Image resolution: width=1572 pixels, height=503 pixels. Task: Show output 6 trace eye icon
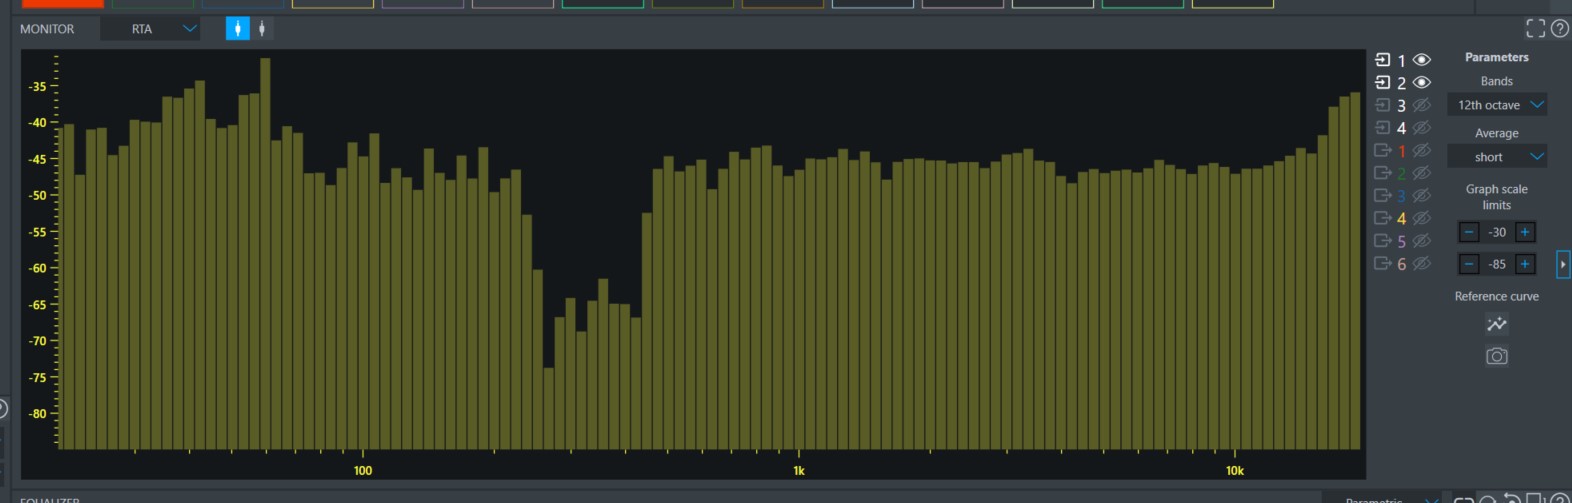pos(1421,264)
